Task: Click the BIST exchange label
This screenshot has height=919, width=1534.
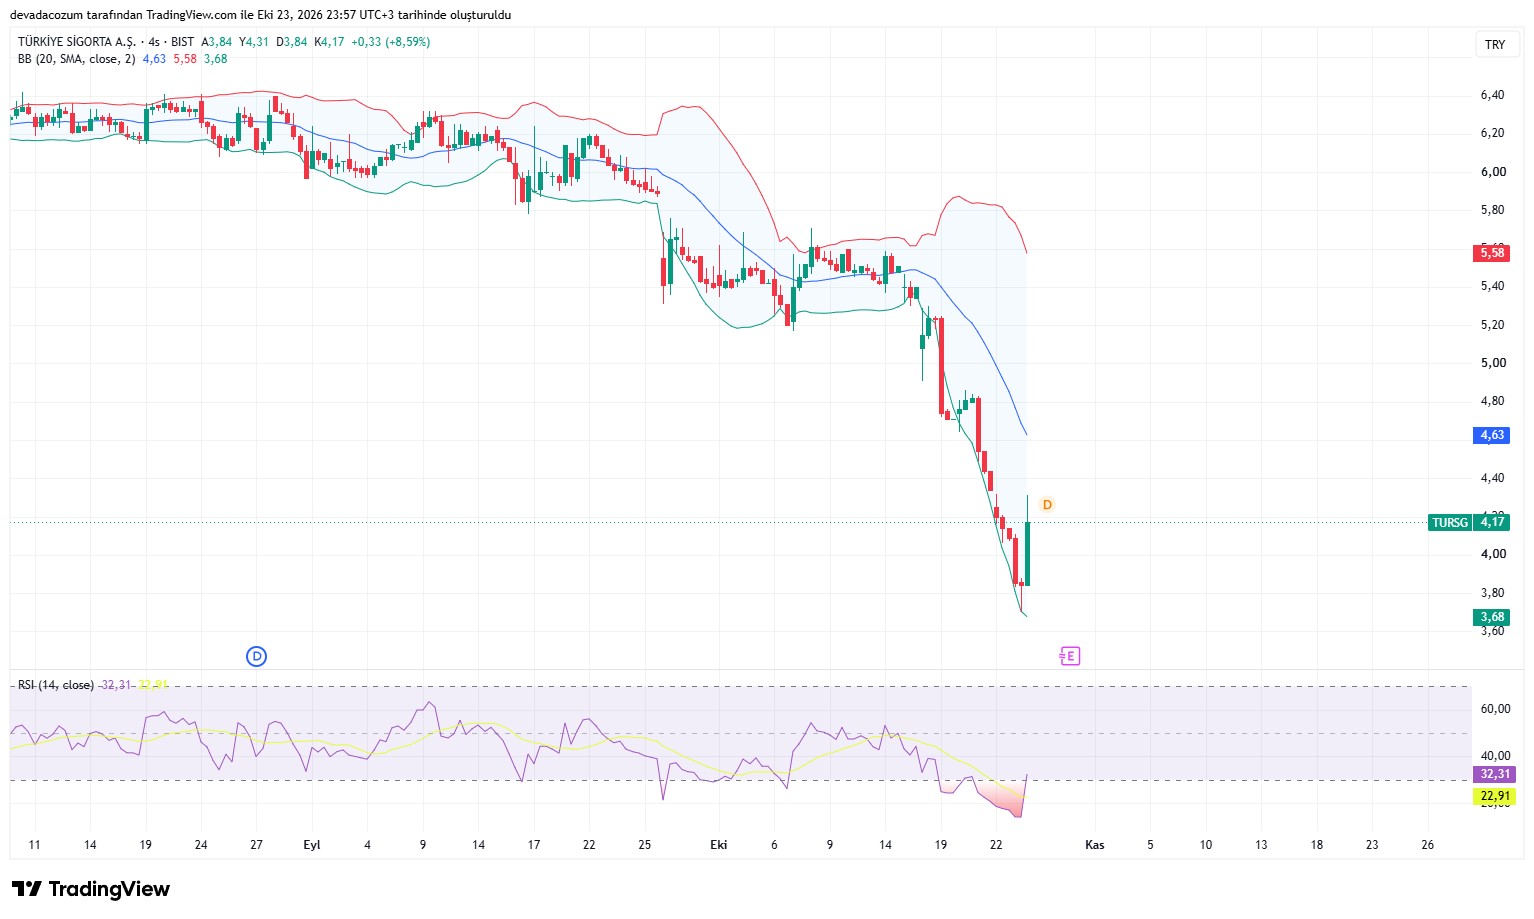Action: coord(183,42)
